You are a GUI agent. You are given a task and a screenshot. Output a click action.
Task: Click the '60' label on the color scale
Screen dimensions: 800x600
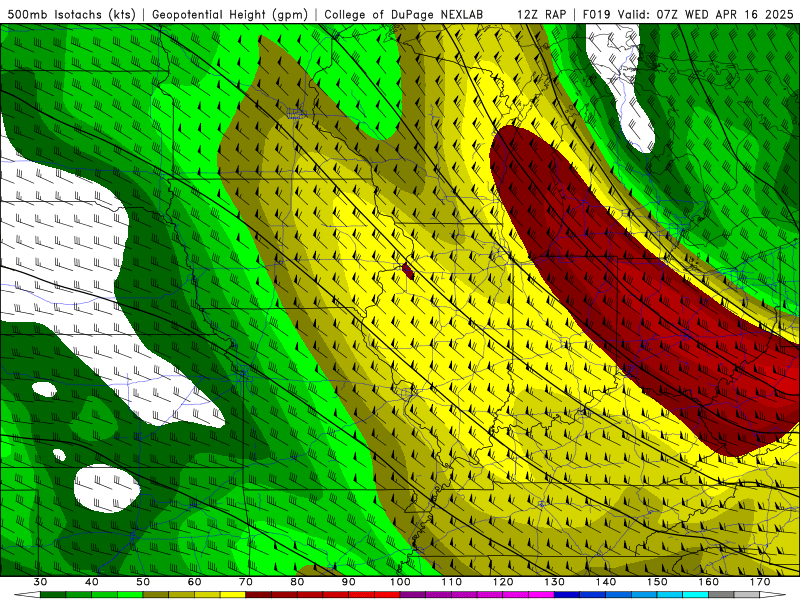click(x=194, y=582)
